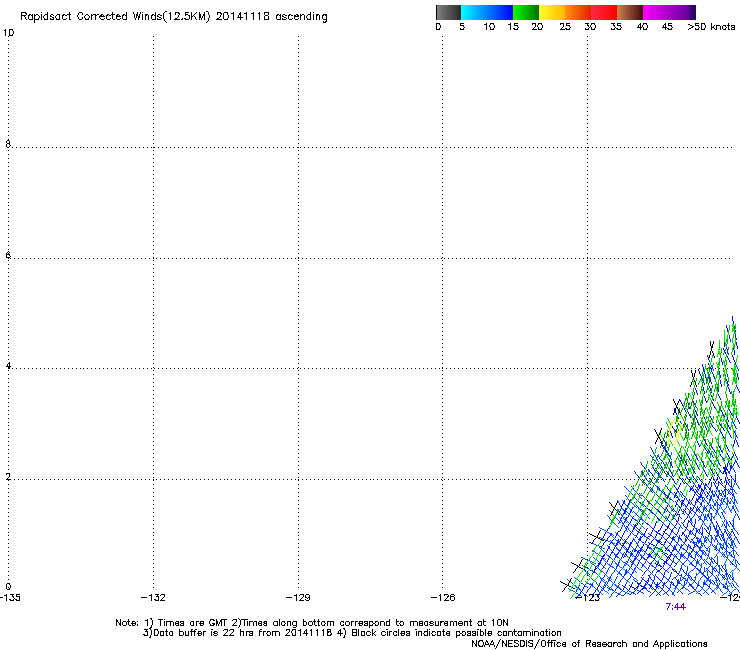Click the '40' legend tick label

[642, 27]
